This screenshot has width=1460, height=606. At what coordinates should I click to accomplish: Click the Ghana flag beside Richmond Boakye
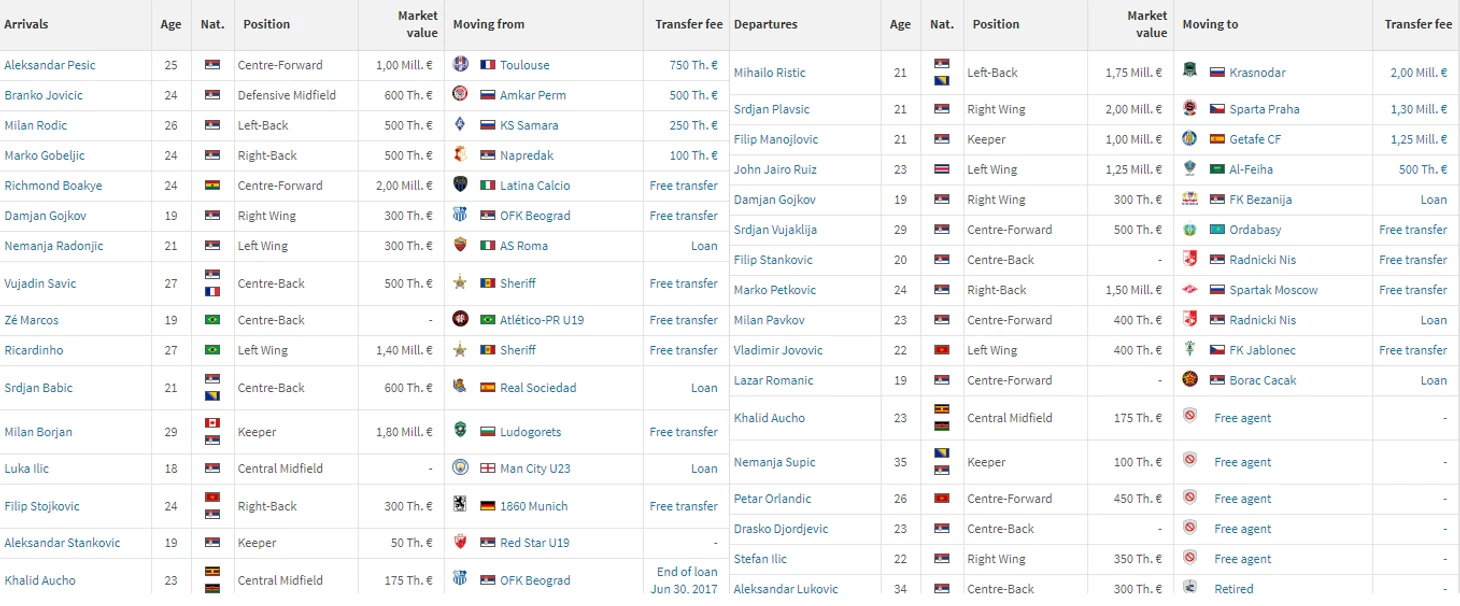coord(211,185)
